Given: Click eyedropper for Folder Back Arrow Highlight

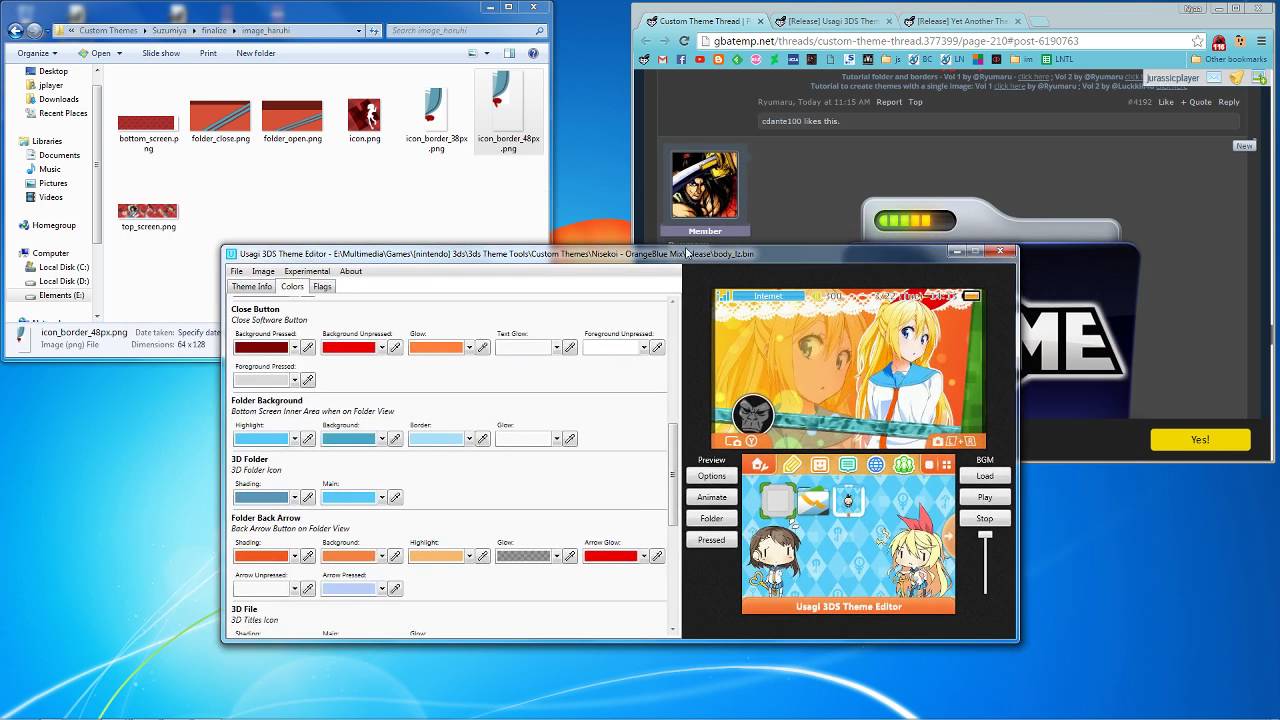Looking at the screenshot, I should click(482, 556).
